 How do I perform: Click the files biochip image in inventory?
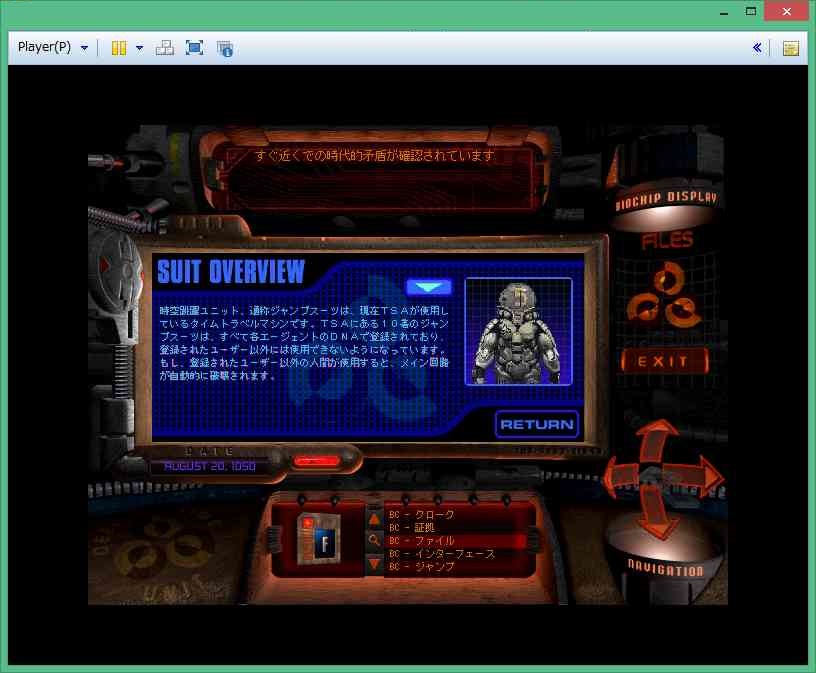[x=319, y=539]
